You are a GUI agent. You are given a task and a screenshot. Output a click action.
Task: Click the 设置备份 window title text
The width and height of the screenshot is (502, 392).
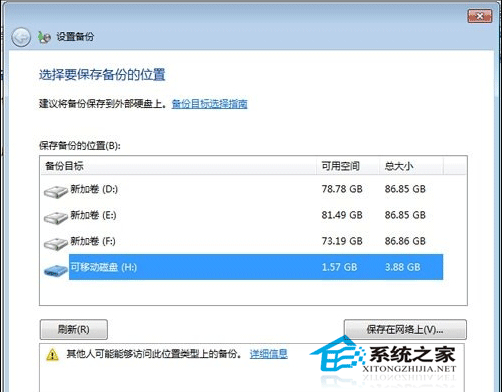point(75,37)
